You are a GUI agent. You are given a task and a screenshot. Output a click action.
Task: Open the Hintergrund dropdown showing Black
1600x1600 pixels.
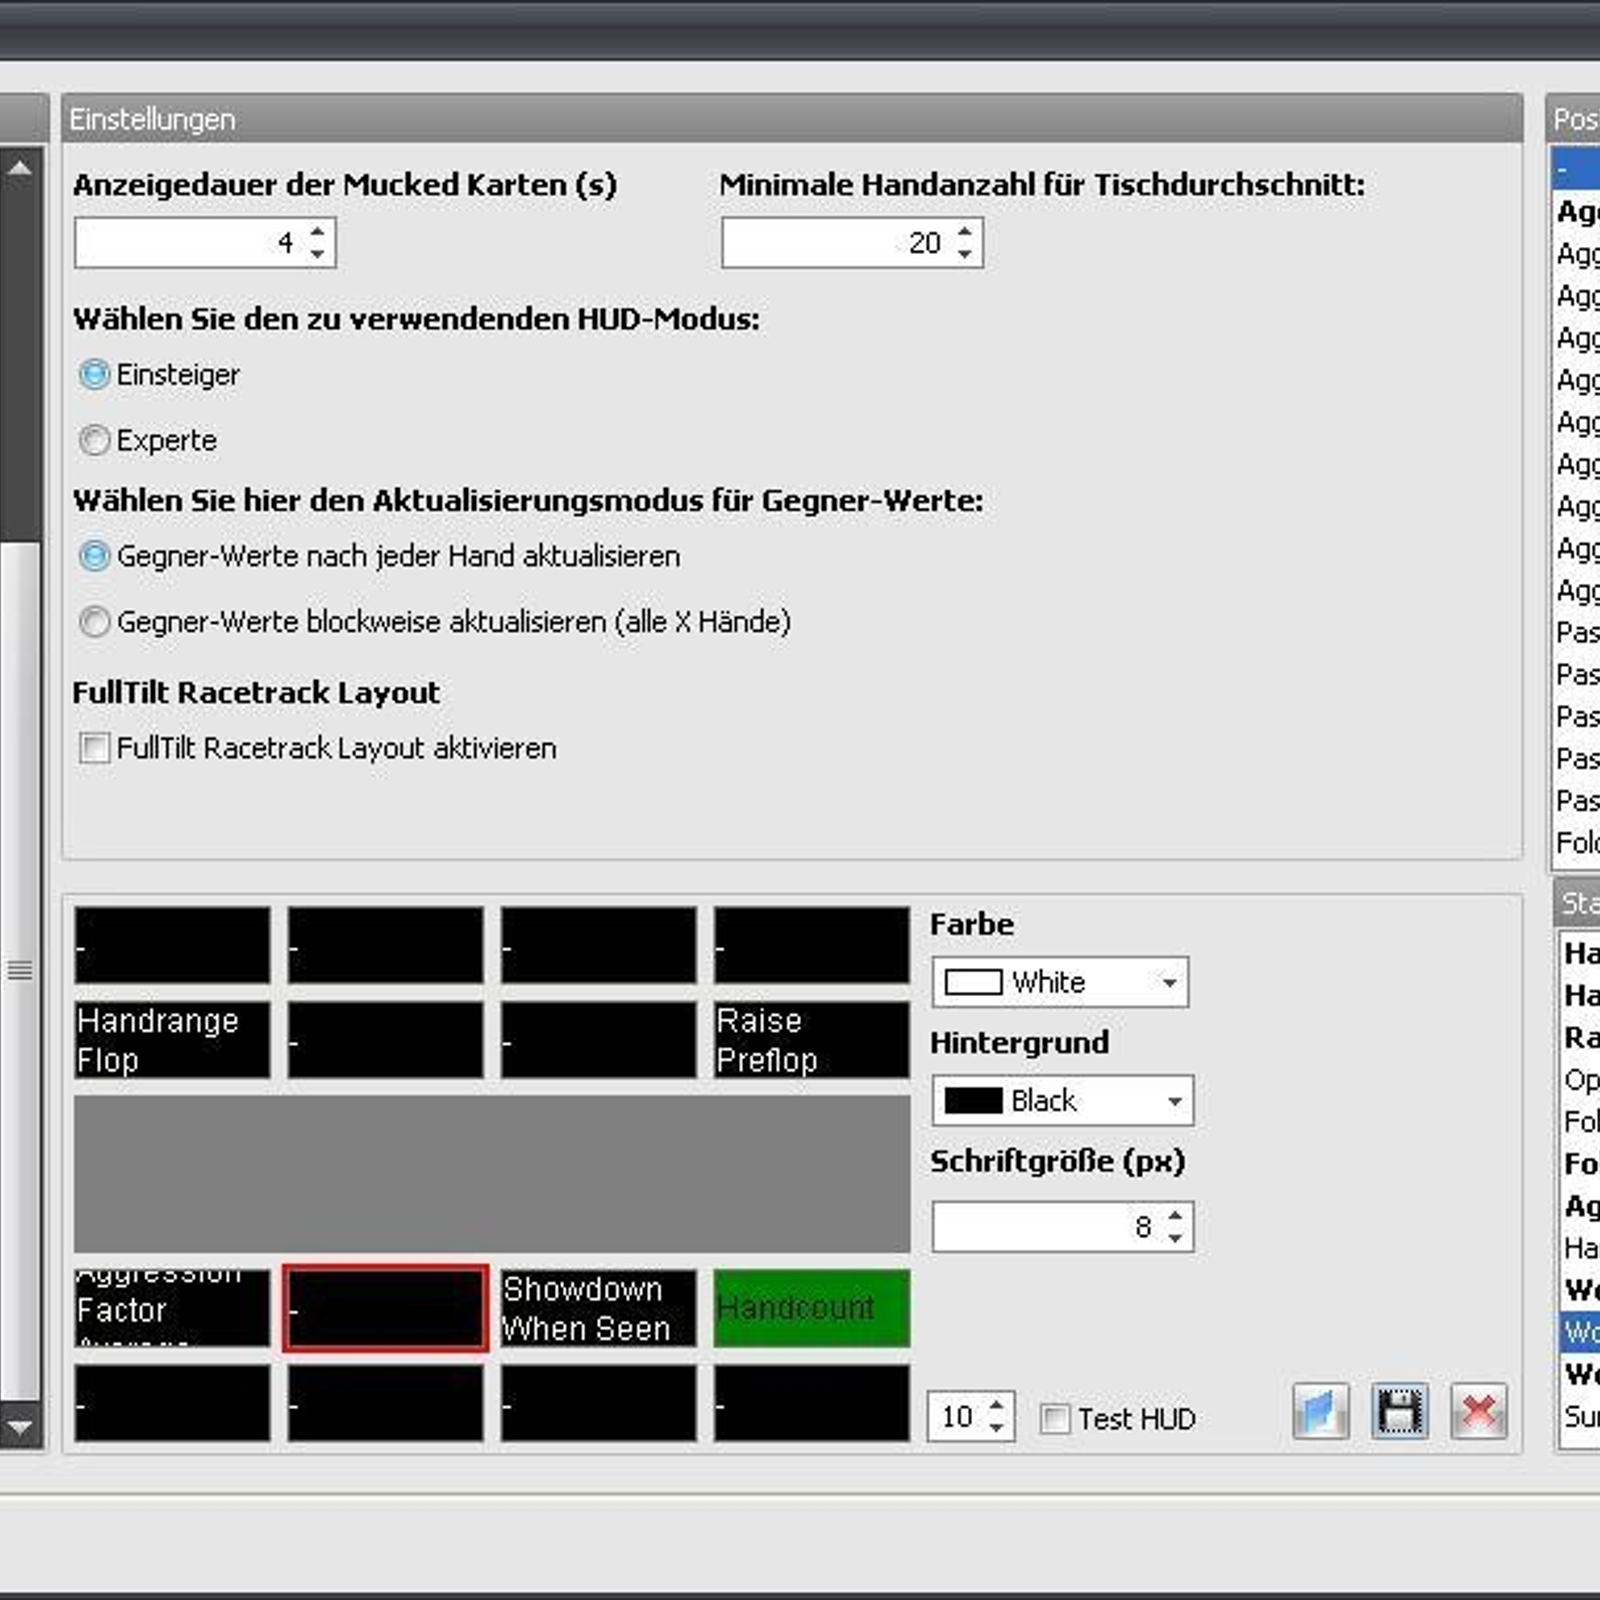pyautogui.click(x=1062, y=1101)
